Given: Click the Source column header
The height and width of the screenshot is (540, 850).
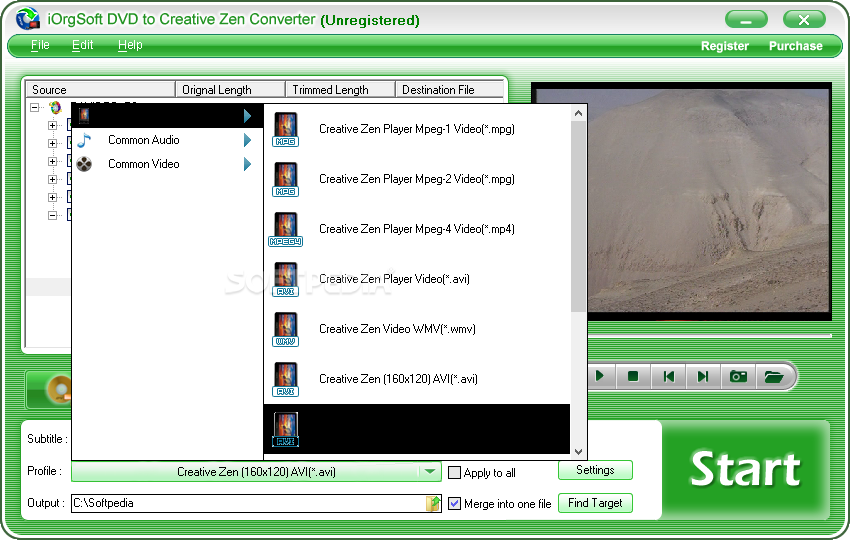Looking at the screenshot, I should pyautogui.click(x=100, y=89).
